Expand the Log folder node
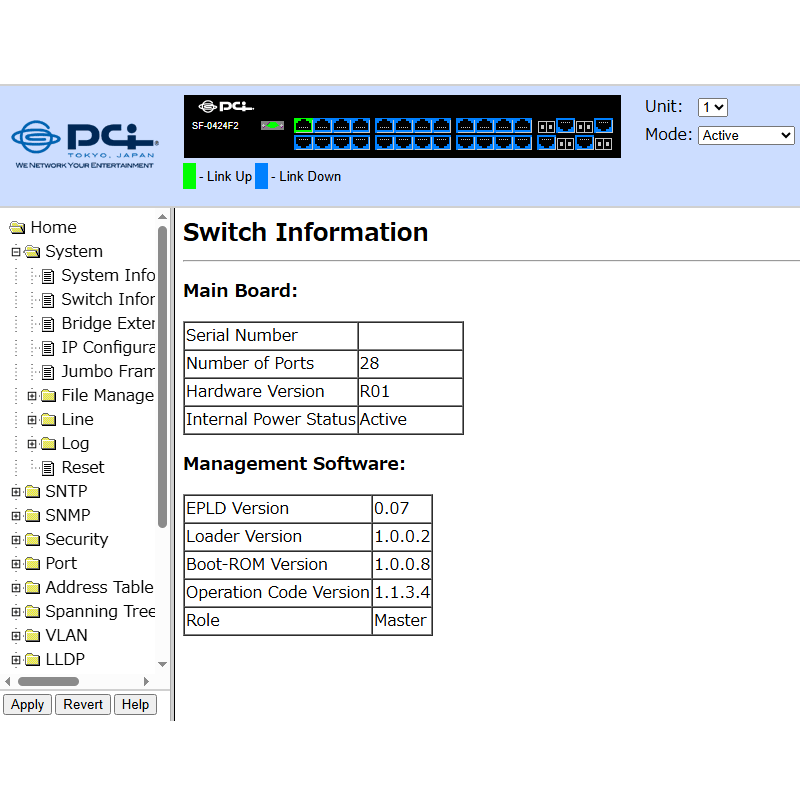Screen dimensions: 800x800 32,444
